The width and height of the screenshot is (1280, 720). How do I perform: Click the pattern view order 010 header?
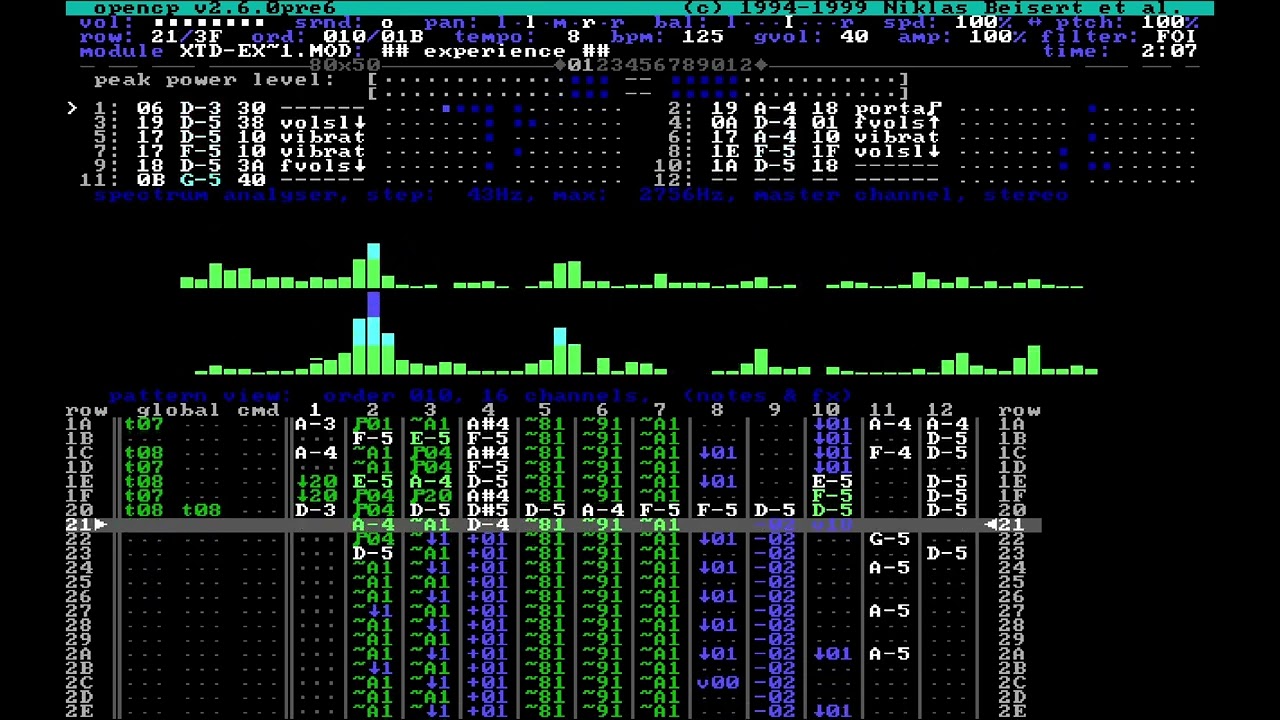(x=481, y=396)
